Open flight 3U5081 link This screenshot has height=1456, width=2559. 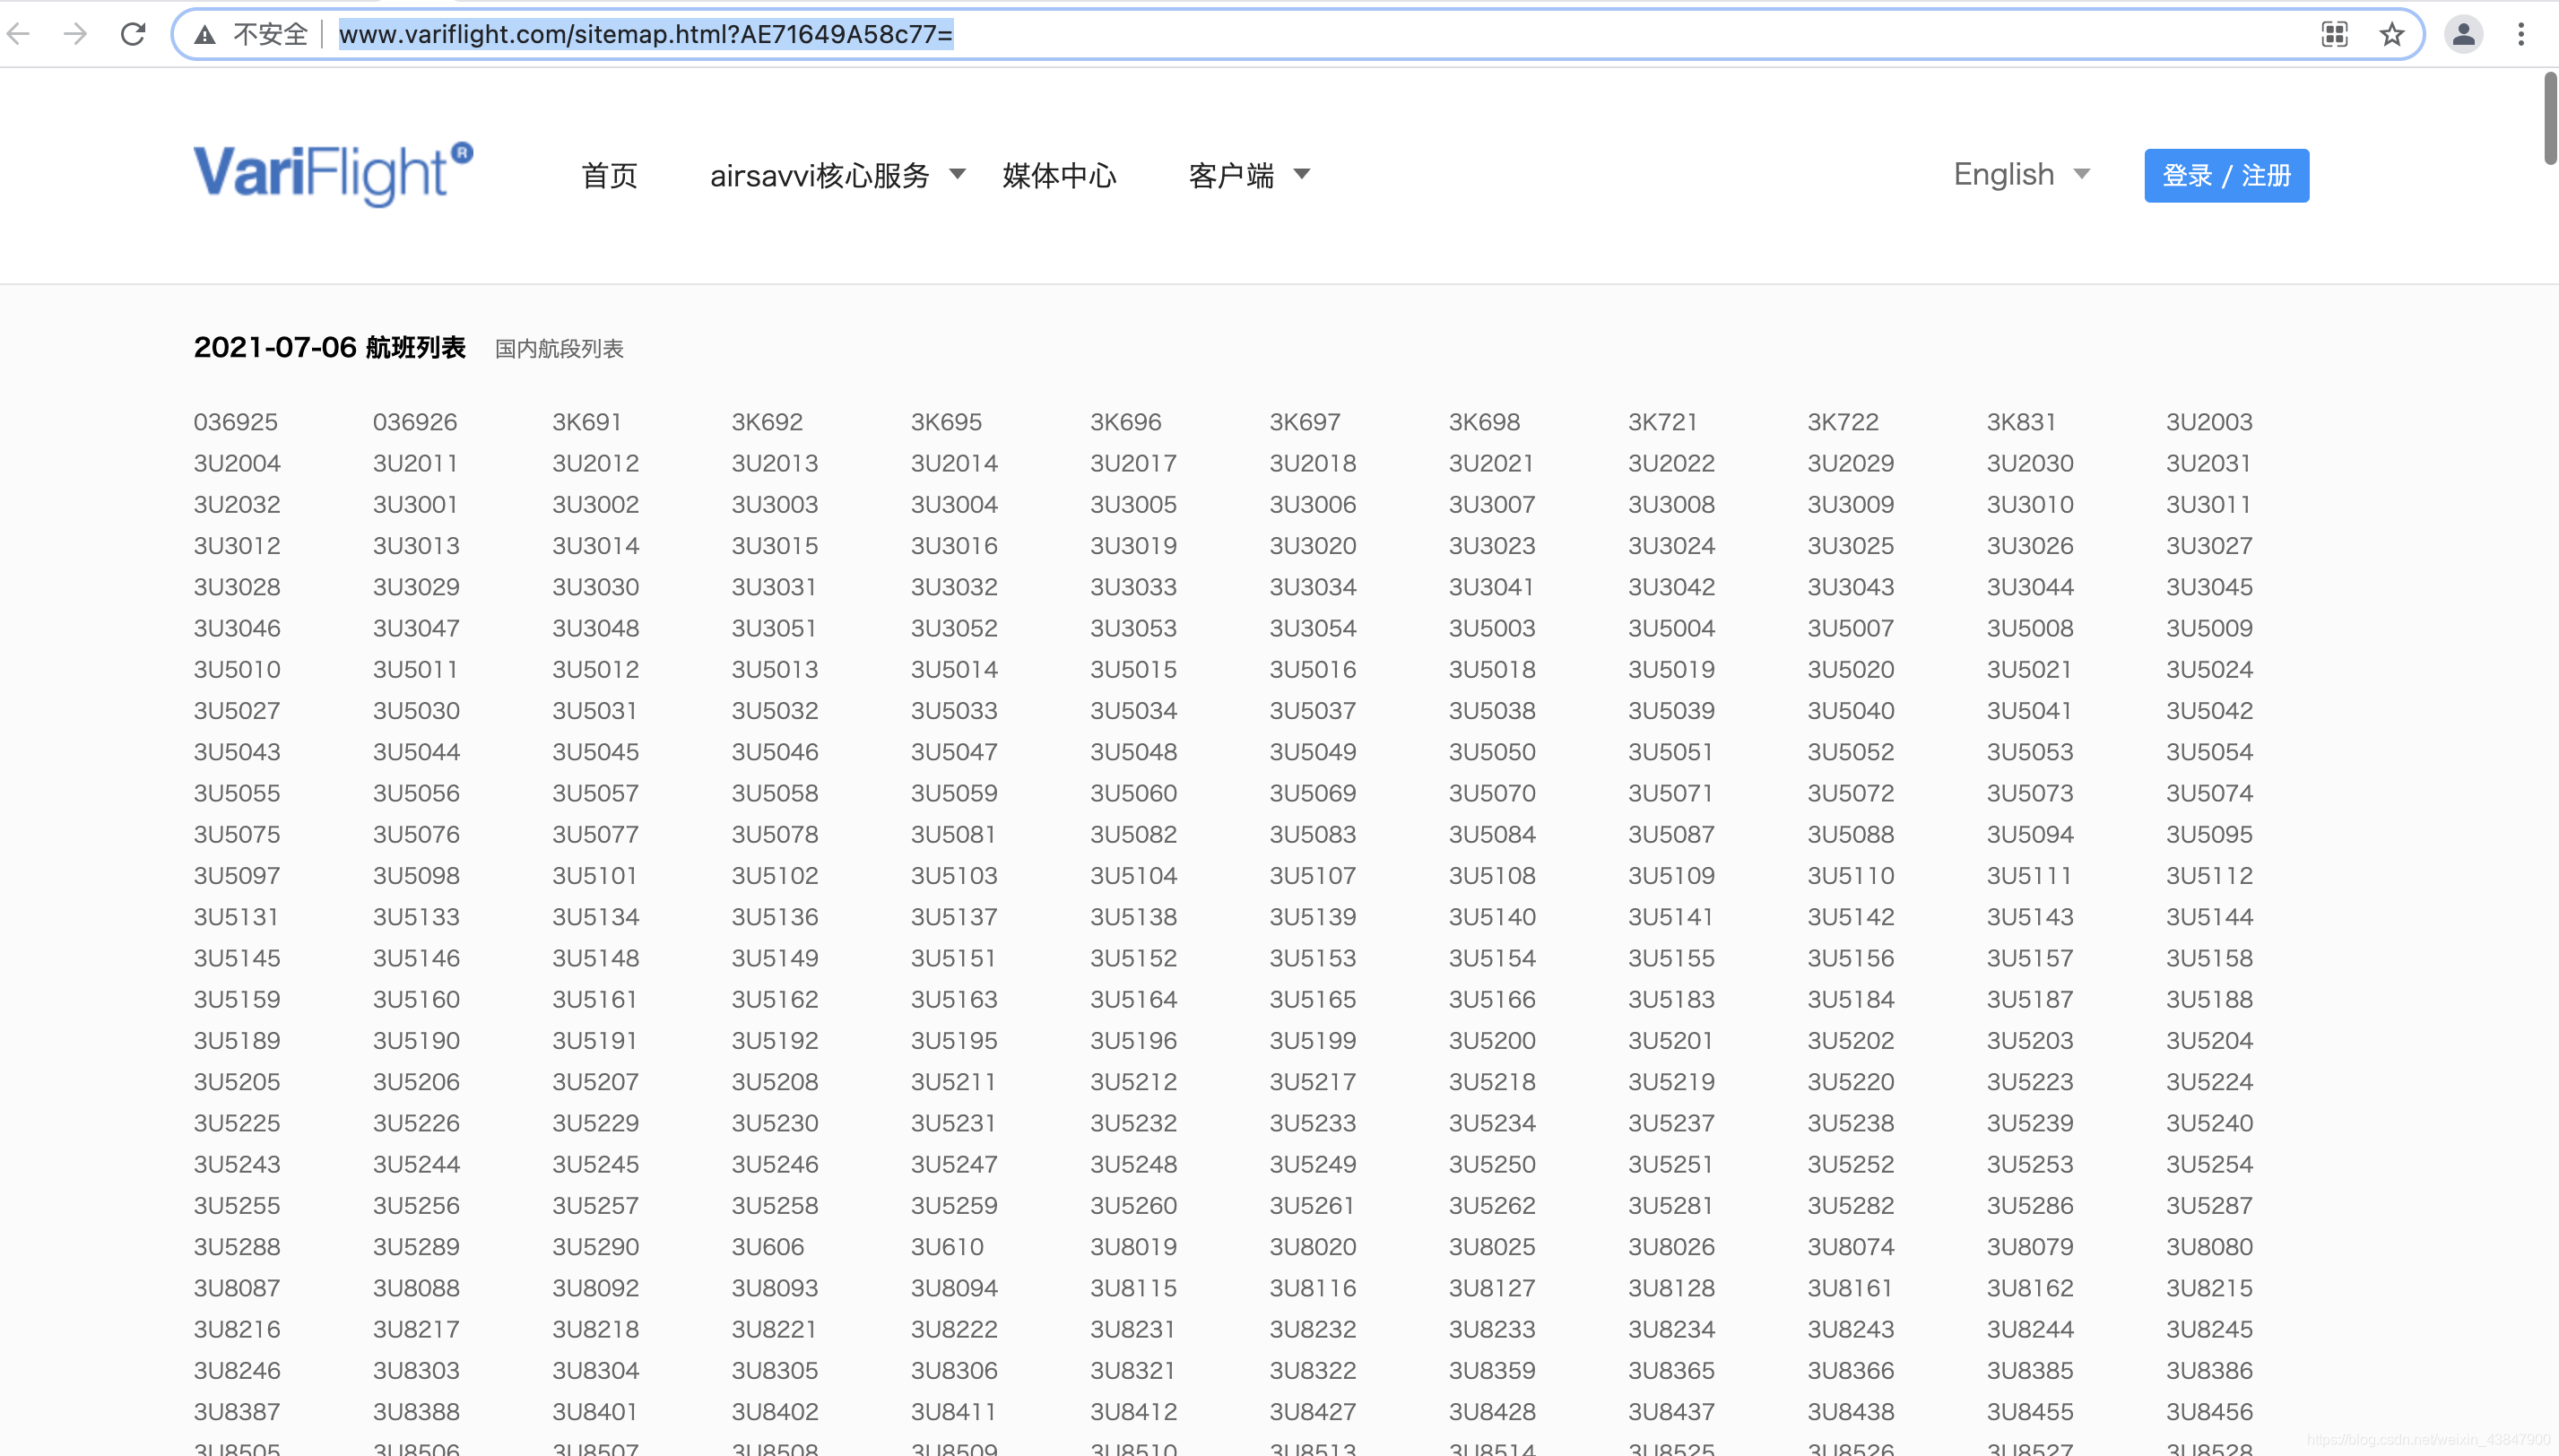(953, 834)
